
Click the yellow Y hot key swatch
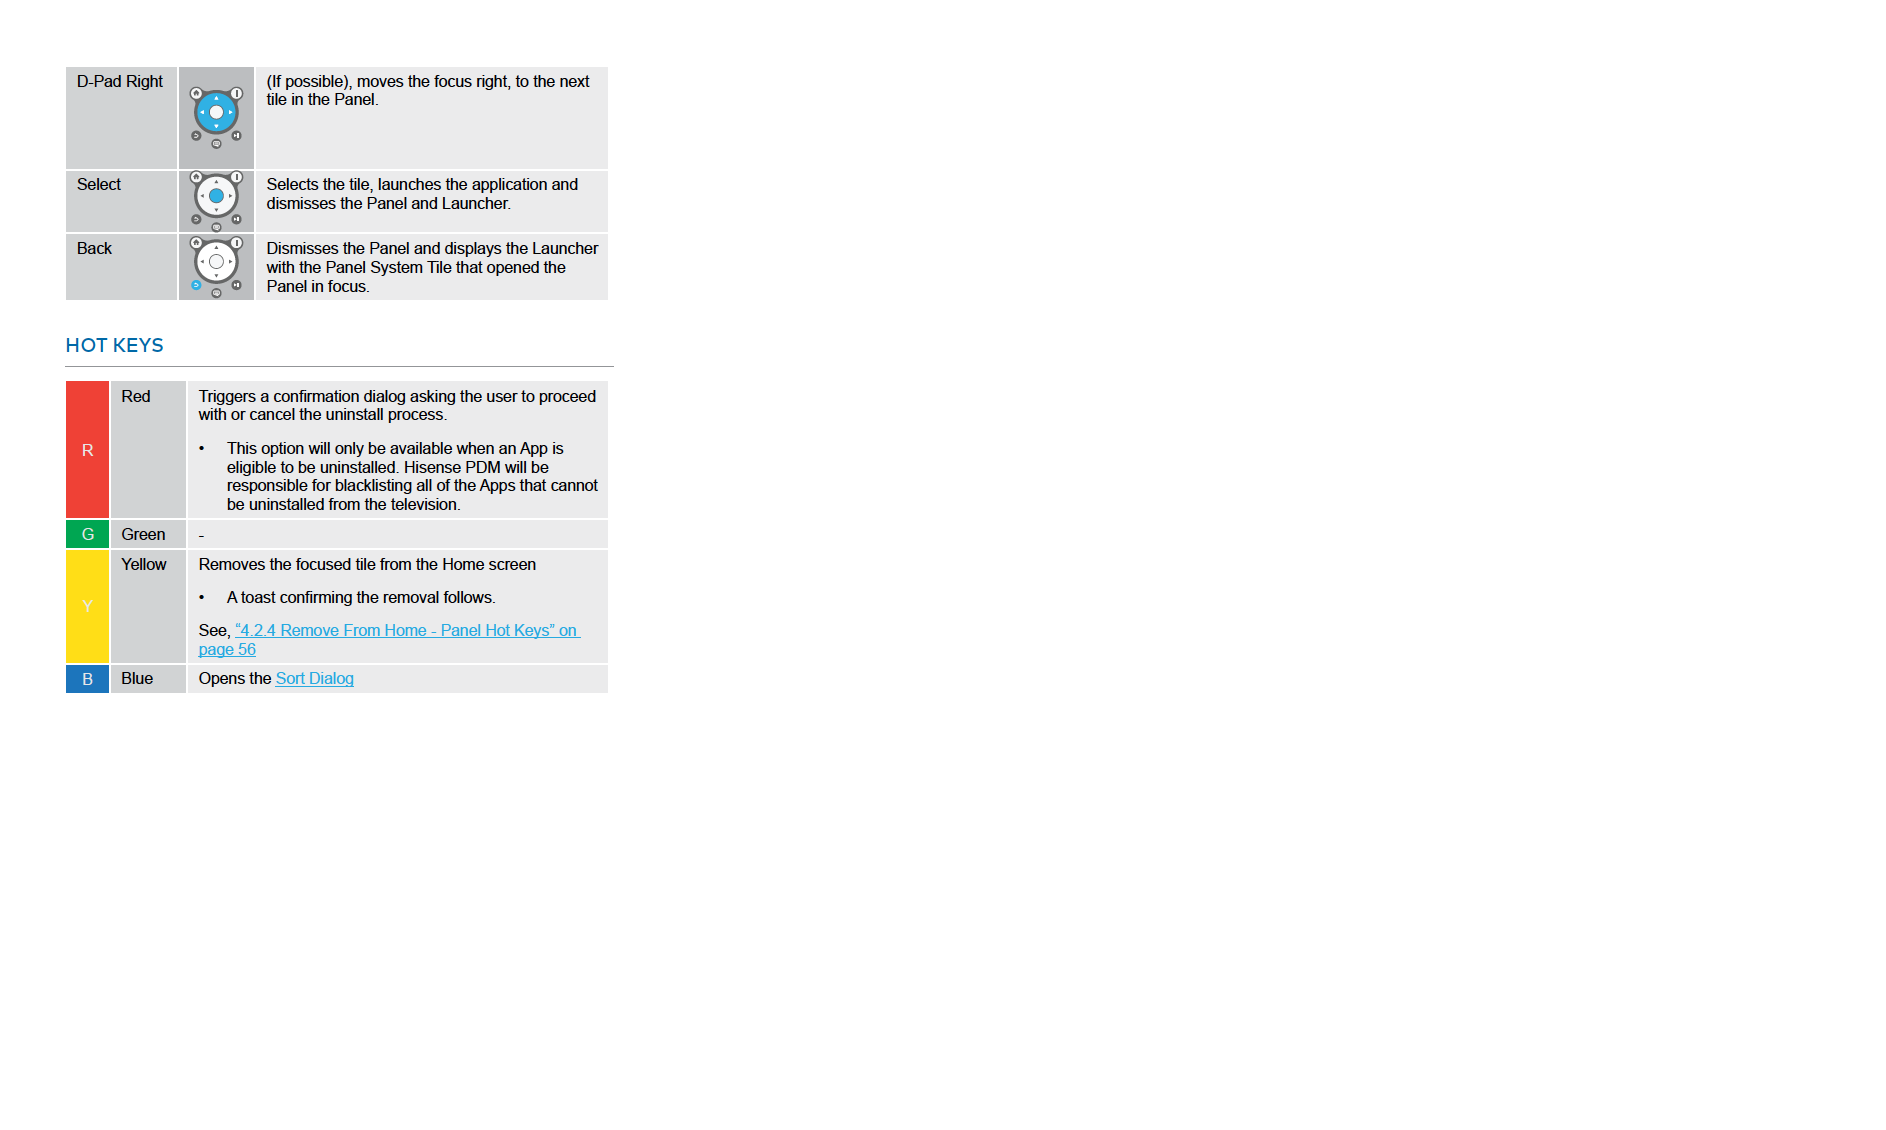(87, 606)
